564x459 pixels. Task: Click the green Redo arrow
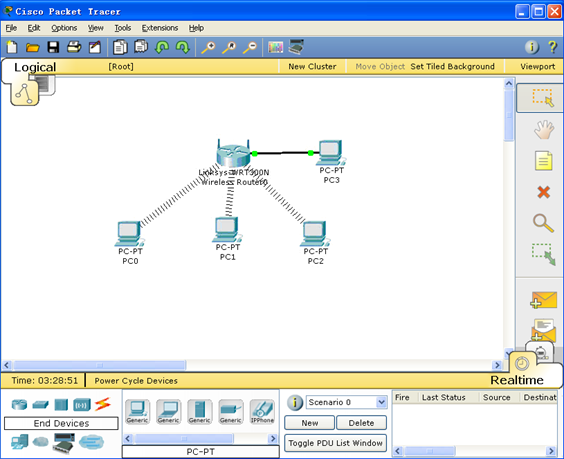pos(183,47)
